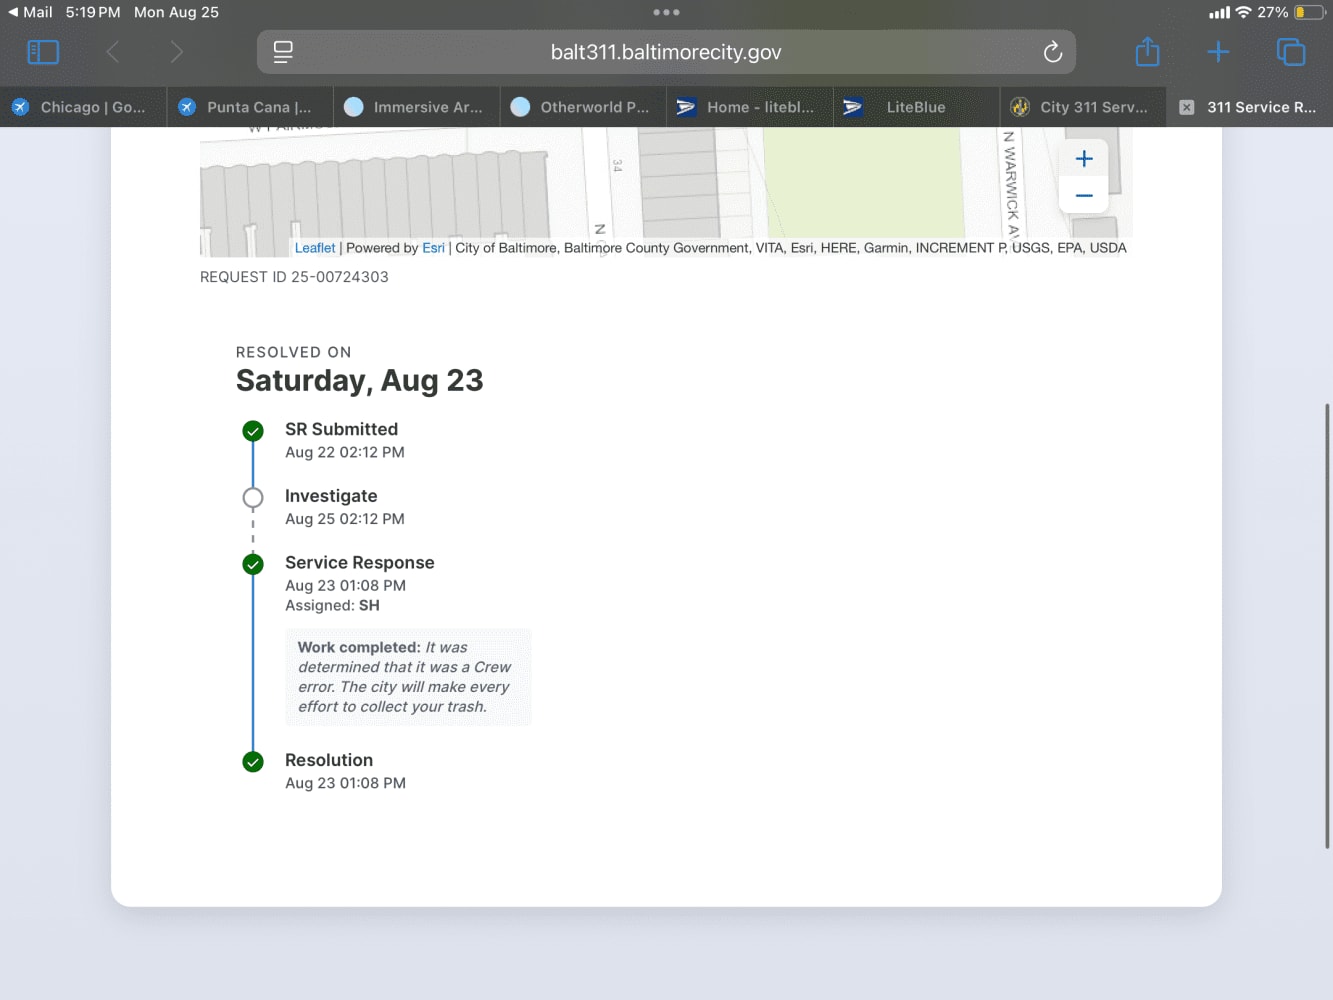Tap the reload page icon
This screenshot has width=1333, height=1000.
(x=1052, y=52)
